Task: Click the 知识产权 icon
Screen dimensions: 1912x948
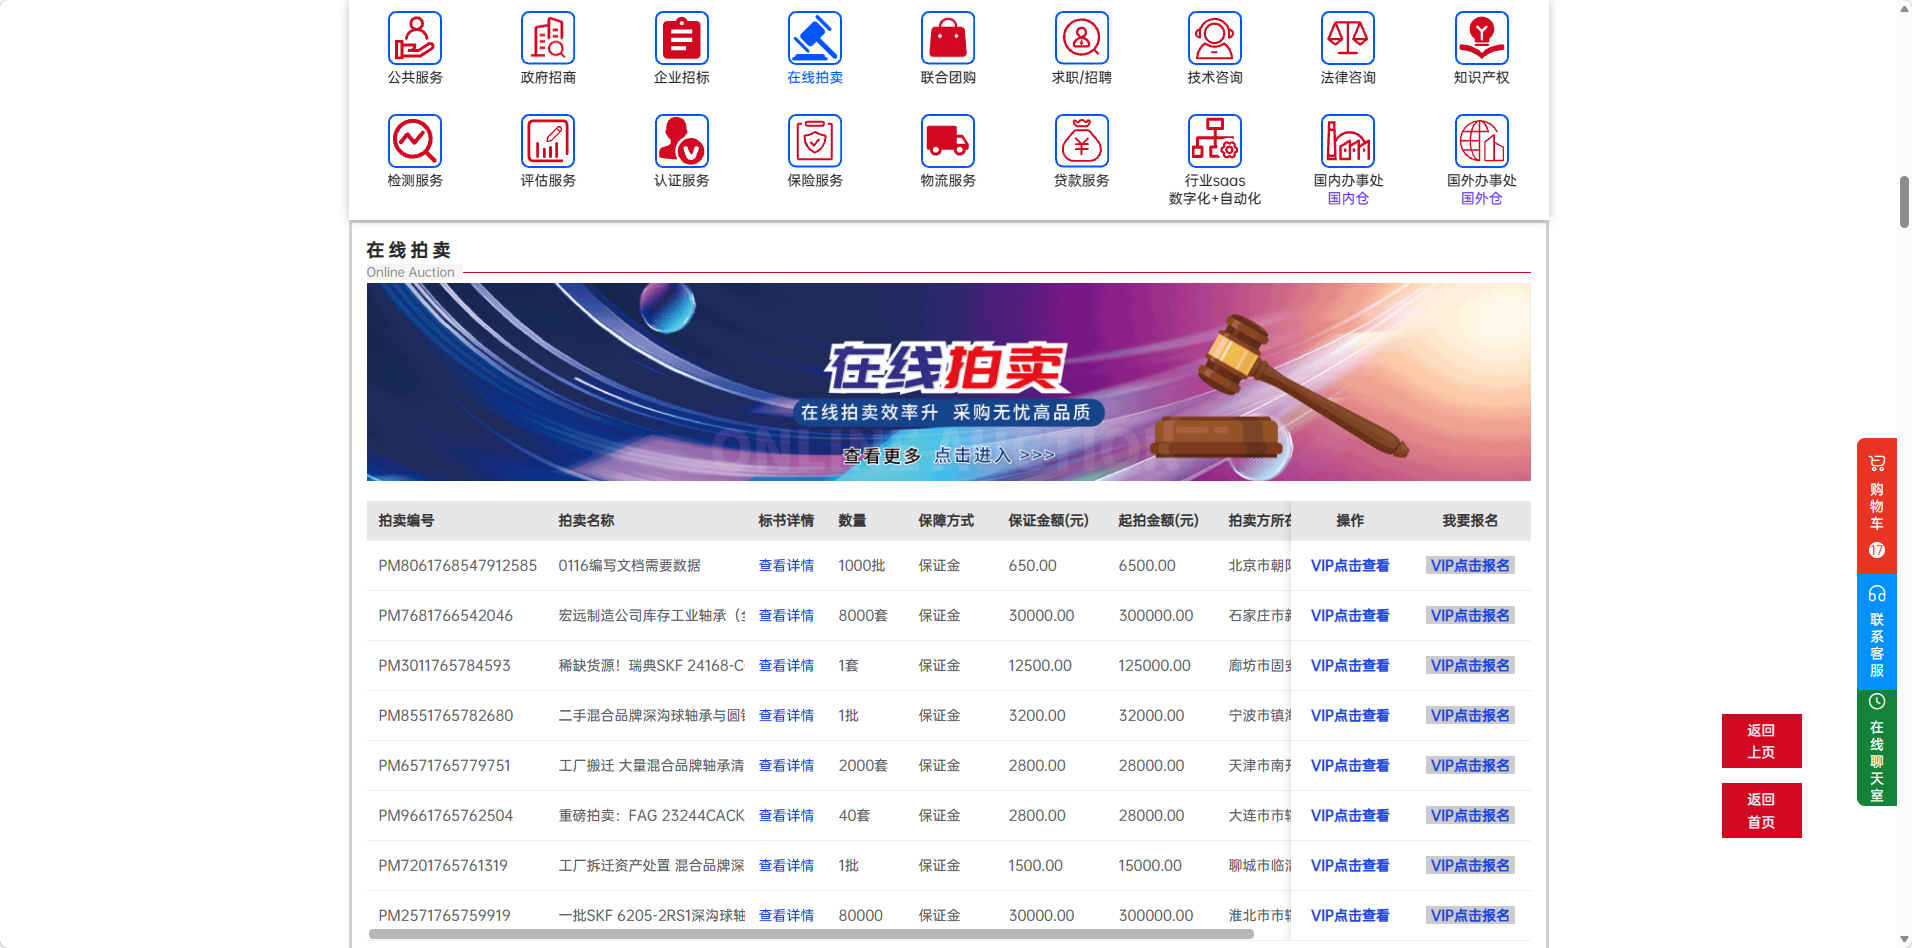Action: click(1481, 39)
